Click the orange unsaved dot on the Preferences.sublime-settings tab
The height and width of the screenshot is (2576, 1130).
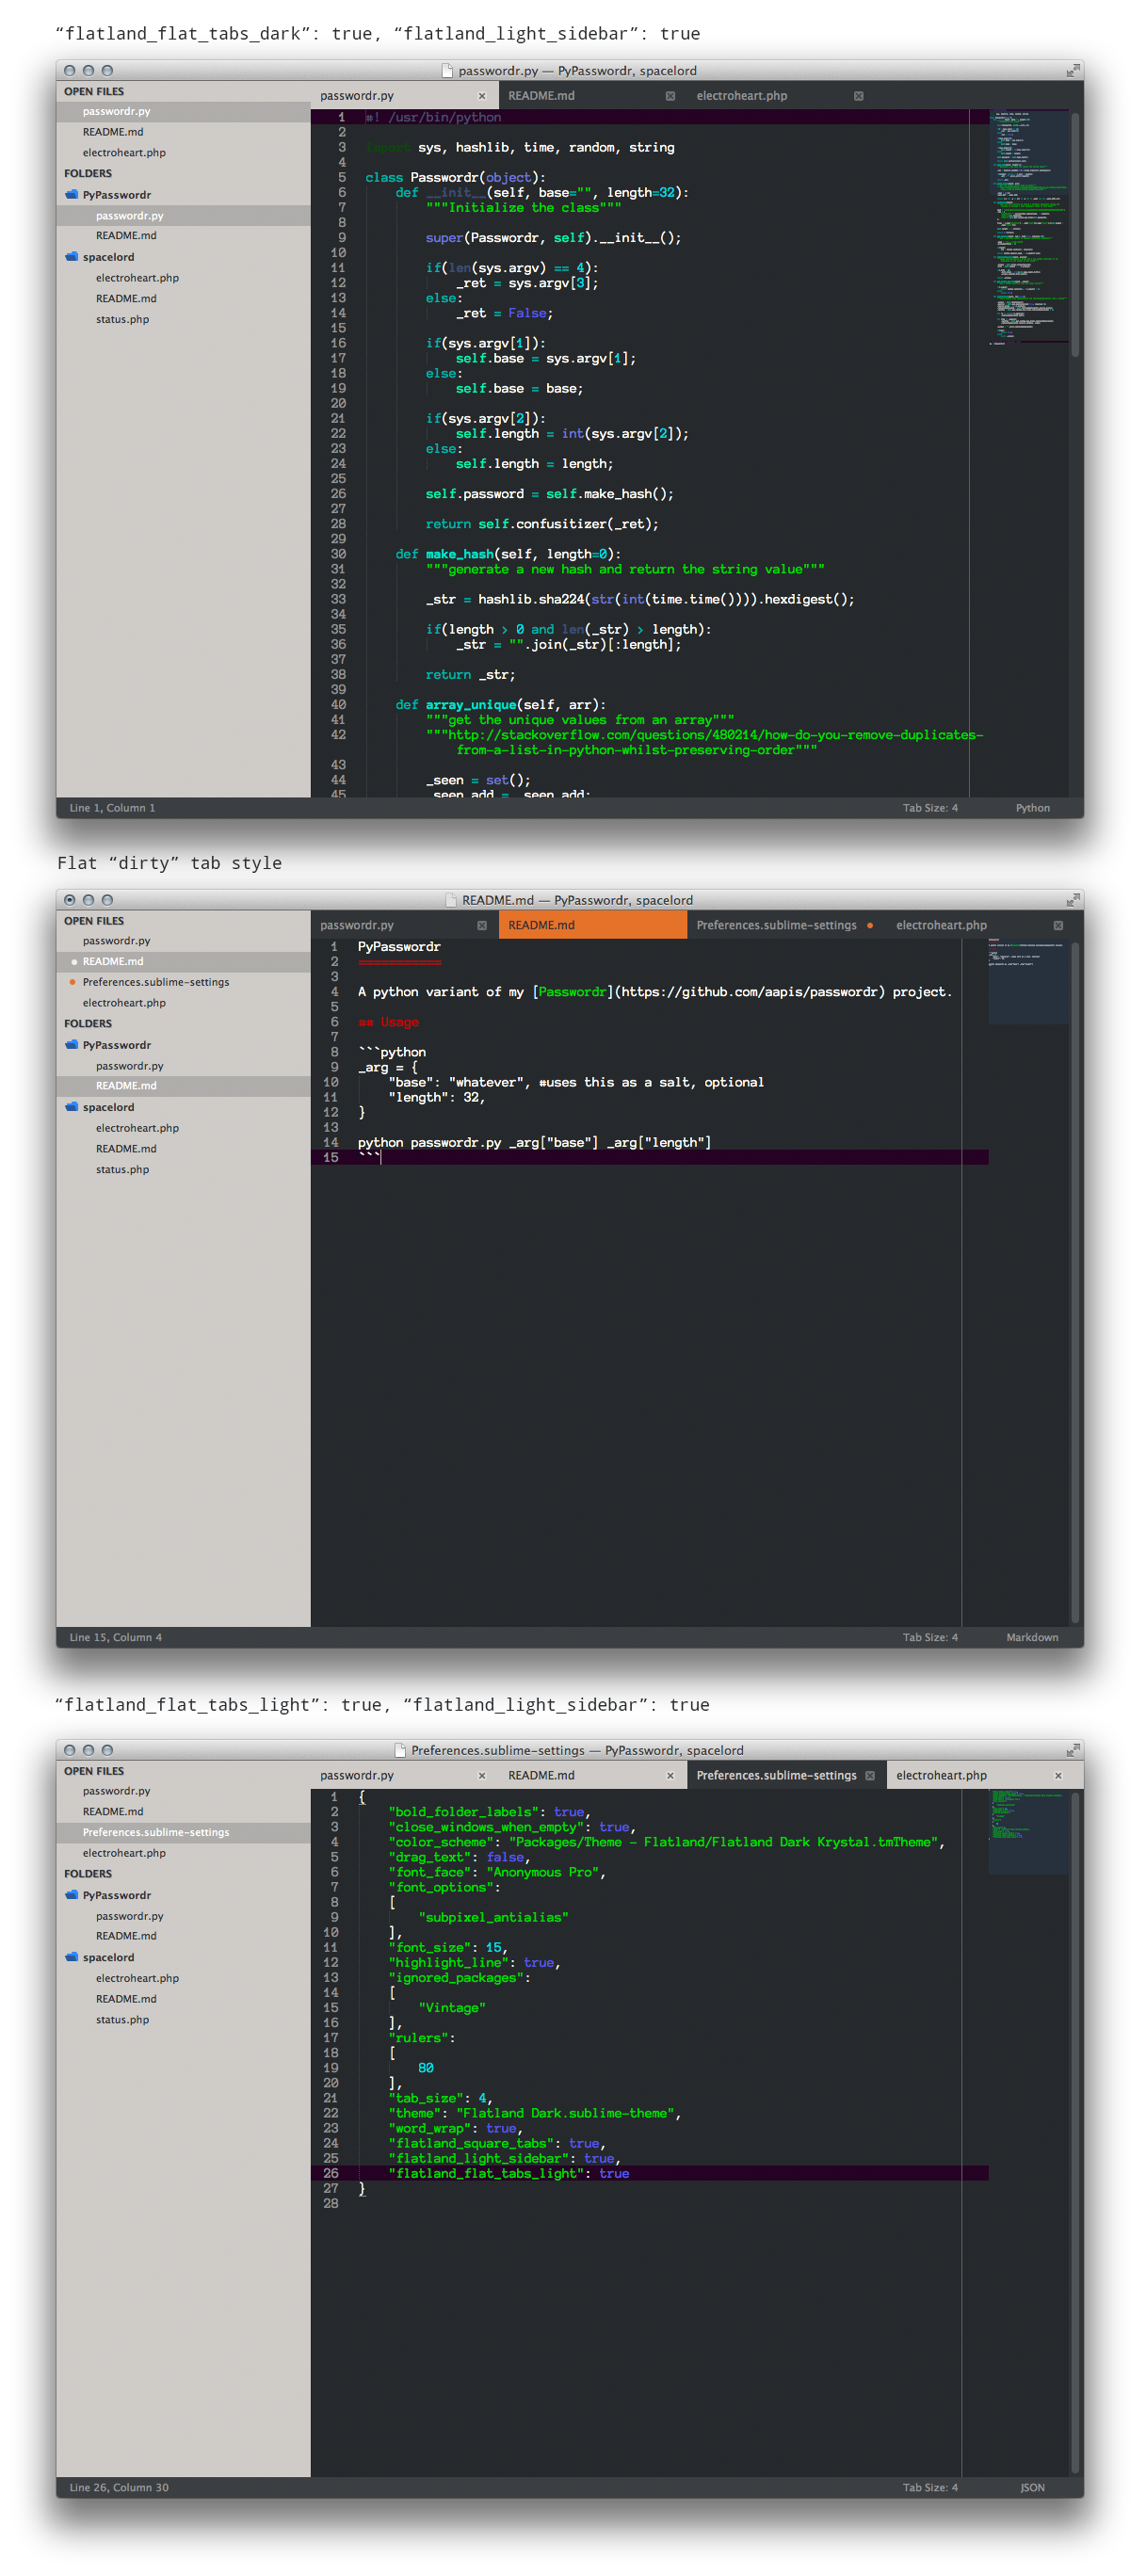[870, 926]
